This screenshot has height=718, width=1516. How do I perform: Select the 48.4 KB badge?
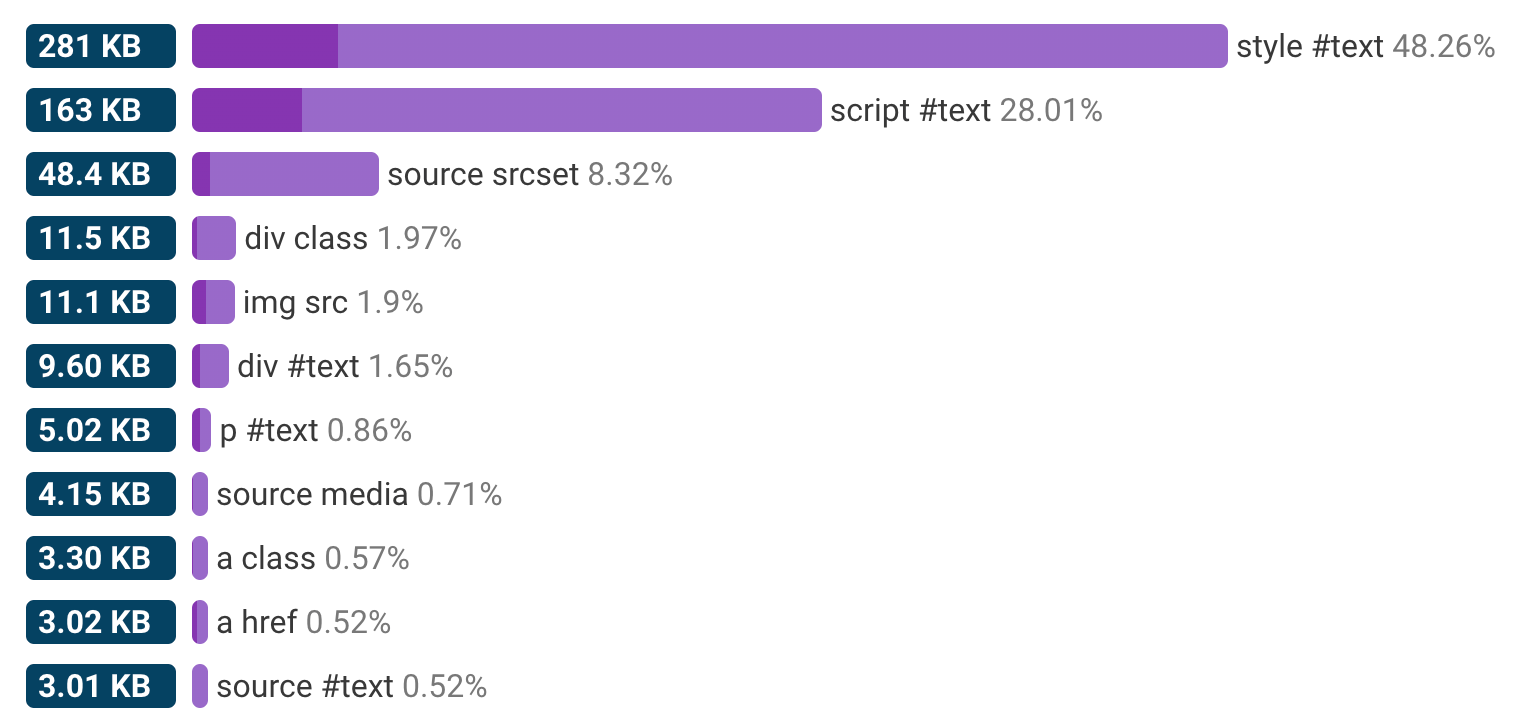click(101, 174)
